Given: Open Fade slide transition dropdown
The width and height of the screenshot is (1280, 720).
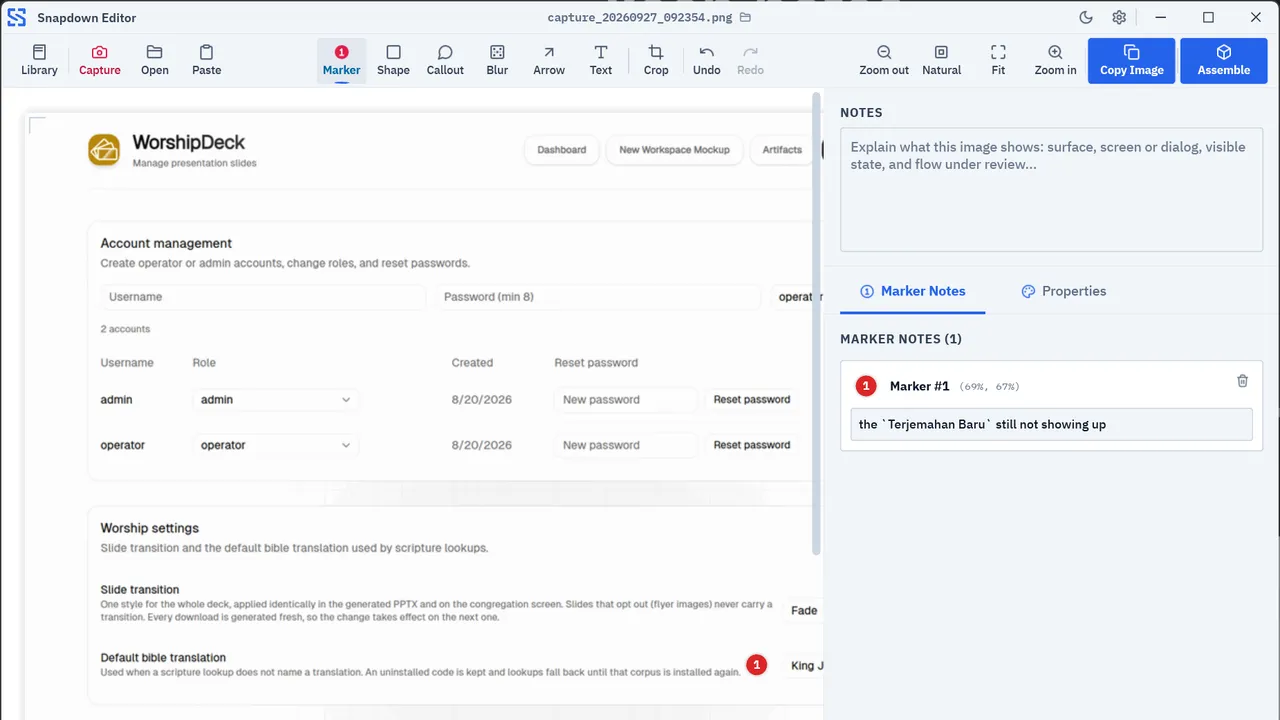Looking at the screenshot, I should pyautogui.click(x=803, y=611).
